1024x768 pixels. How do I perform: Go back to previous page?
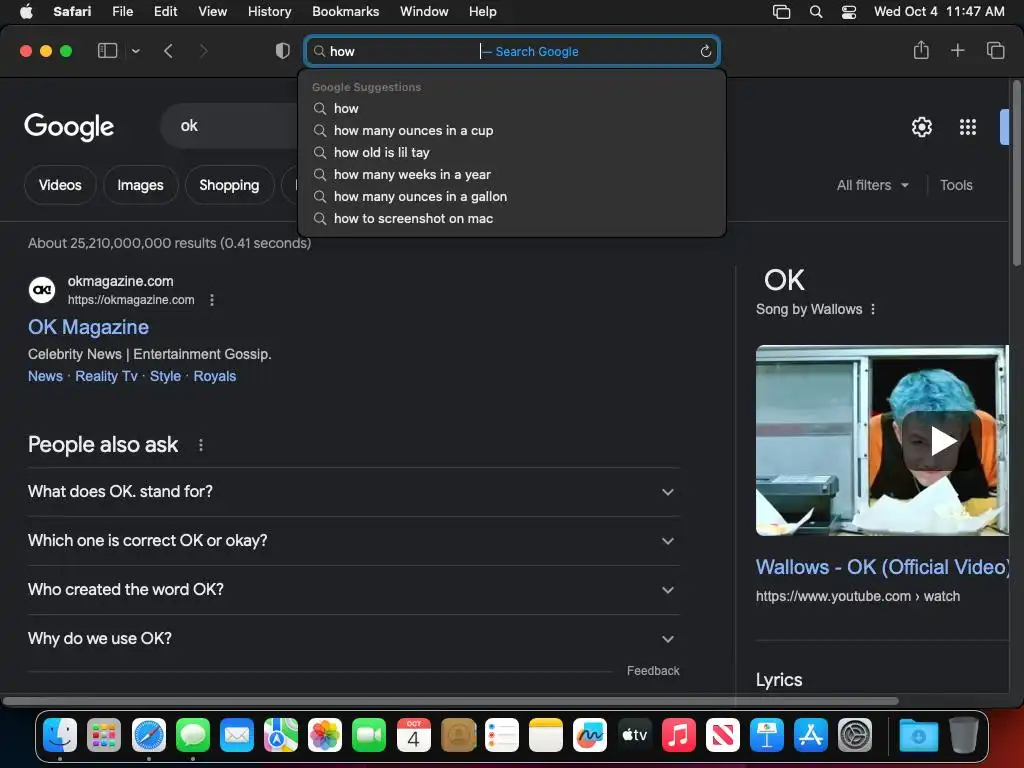click(x=168, y=51)
